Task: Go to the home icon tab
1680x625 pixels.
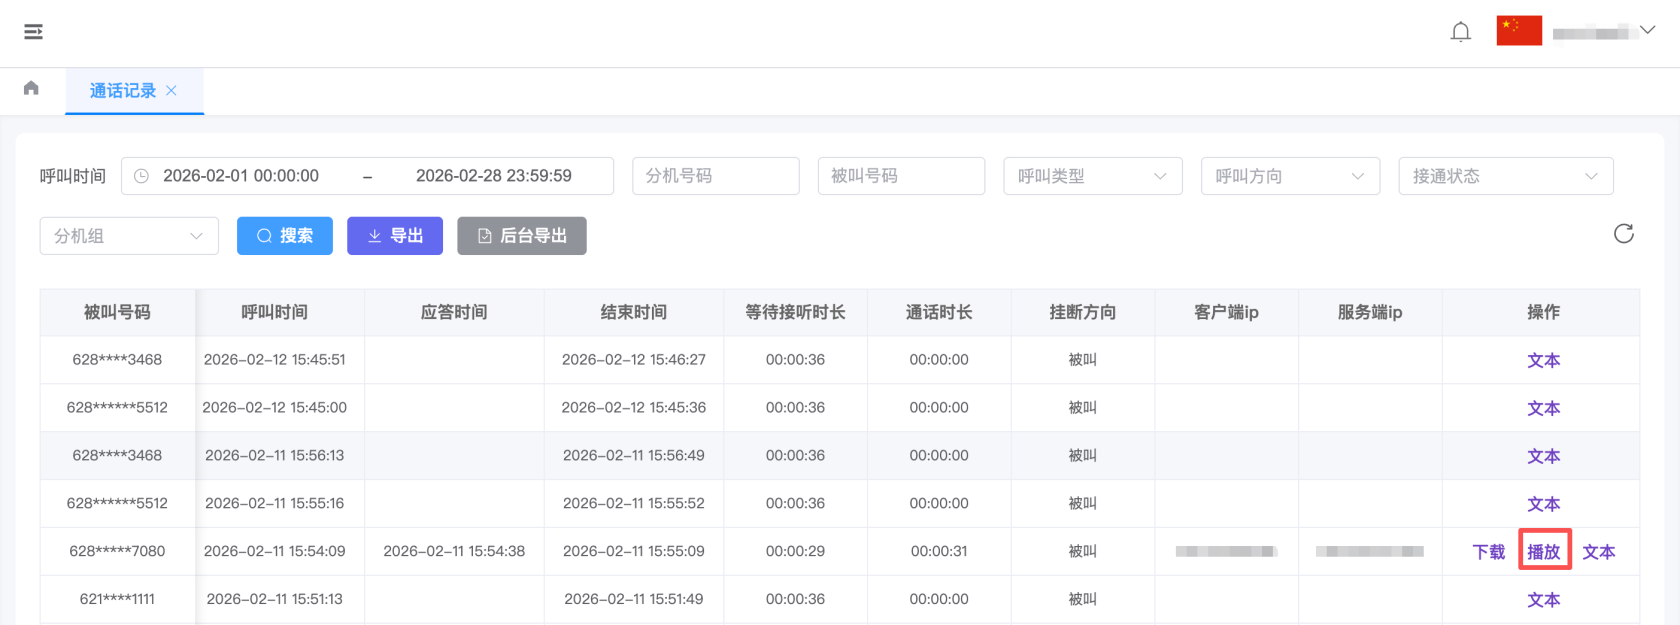Action: click(31, 89)
